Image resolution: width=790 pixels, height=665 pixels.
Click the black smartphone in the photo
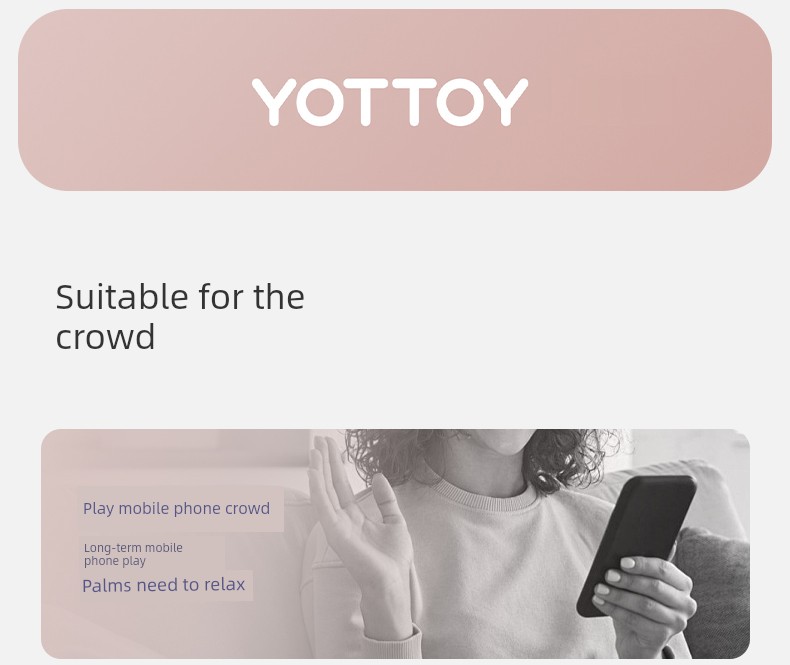[x=637, y=545]
